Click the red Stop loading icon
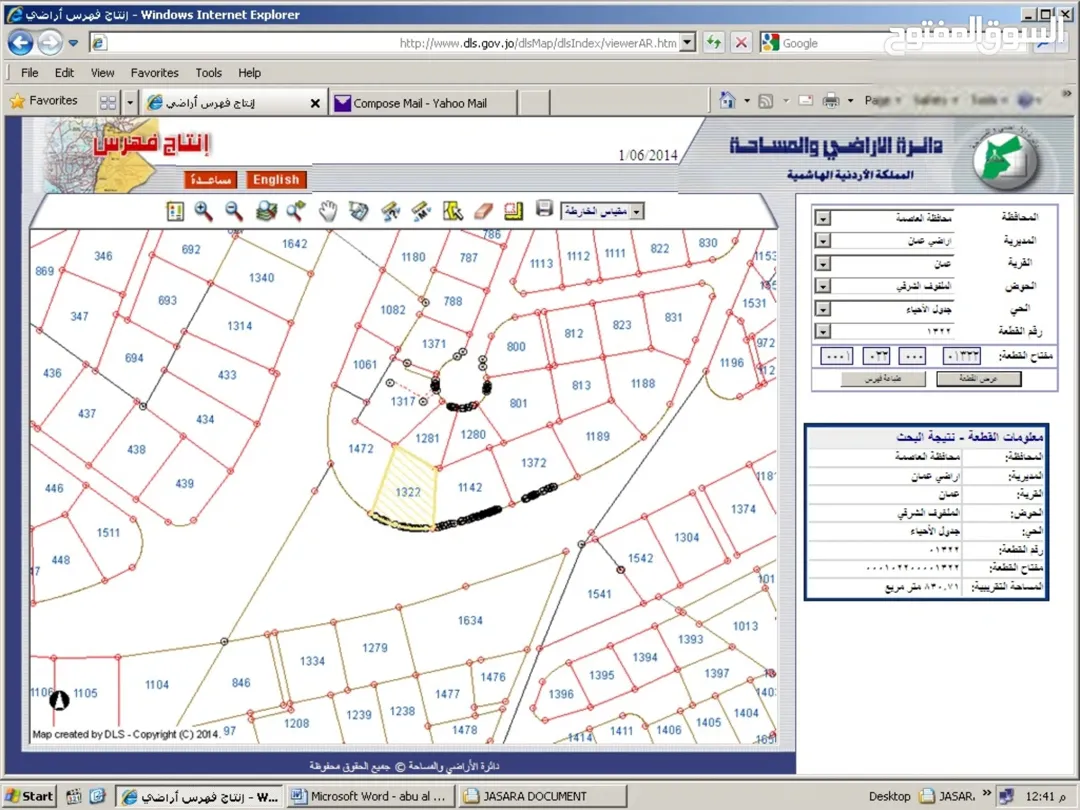Image resolution: width=1080 pixels, height=810 pixels. pos(741,43)
